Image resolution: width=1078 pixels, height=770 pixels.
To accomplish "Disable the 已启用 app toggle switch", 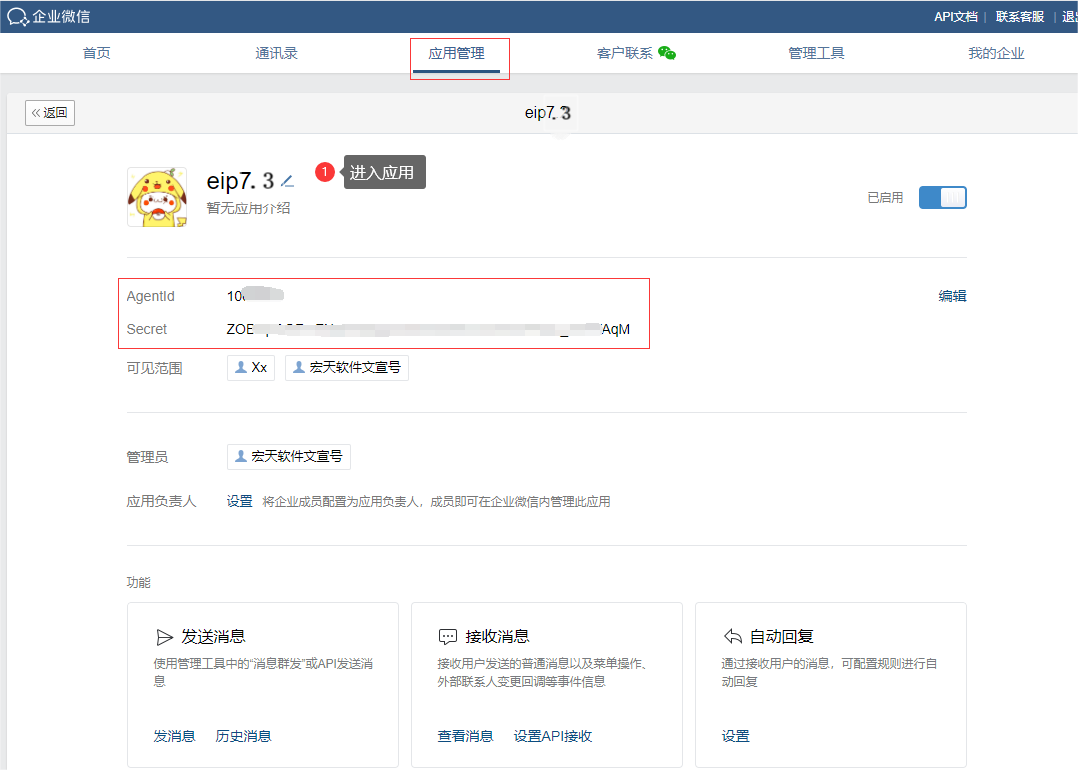I will [942, 198].
